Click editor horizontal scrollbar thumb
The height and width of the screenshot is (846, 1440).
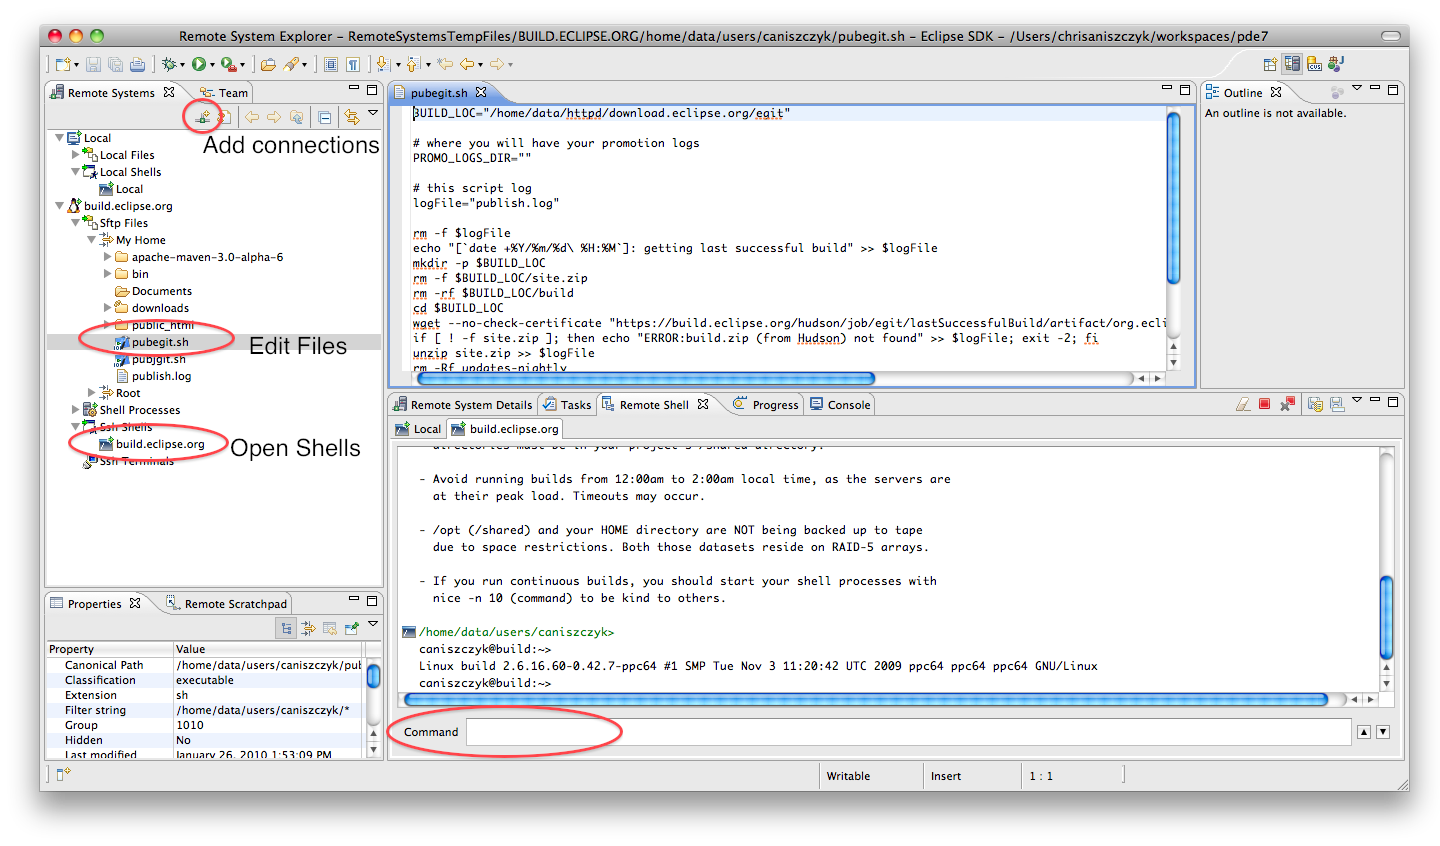(x=646, y=379)
